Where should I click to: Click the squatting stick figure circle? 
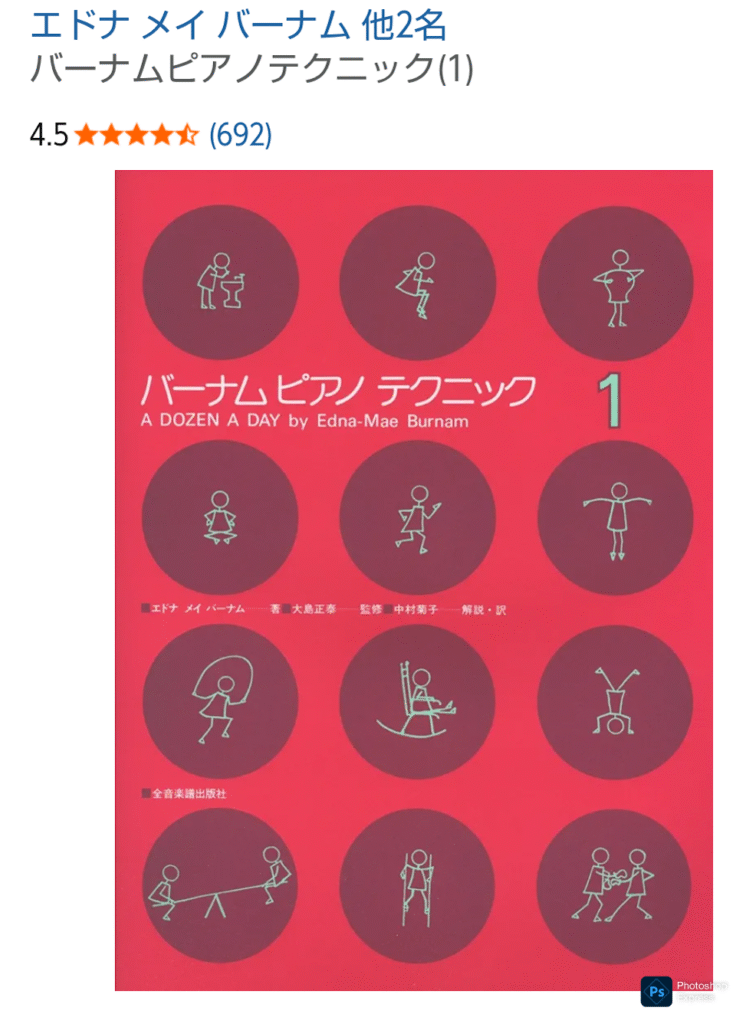pyautogui.click(x=418, y=283)
